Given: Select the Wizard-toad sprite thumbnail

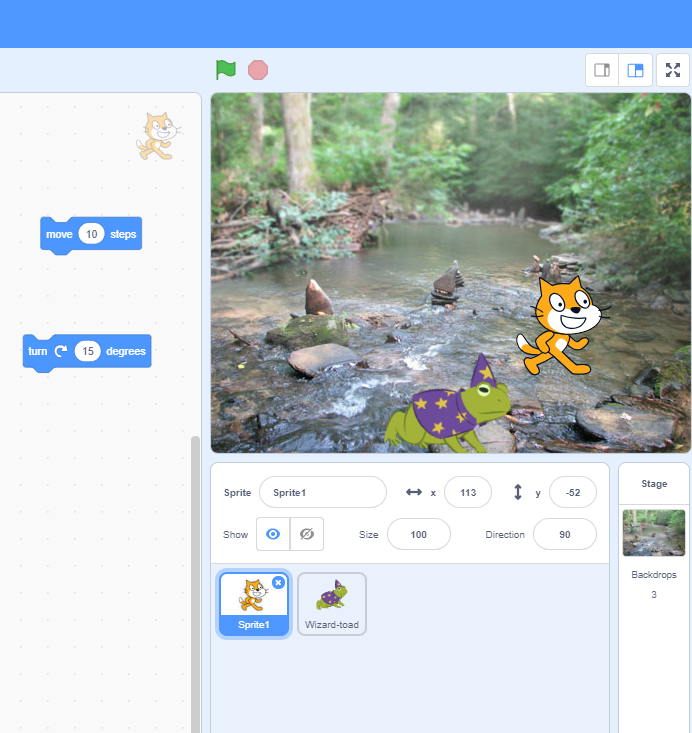Looking at the screenshot, I should point(332,604).
